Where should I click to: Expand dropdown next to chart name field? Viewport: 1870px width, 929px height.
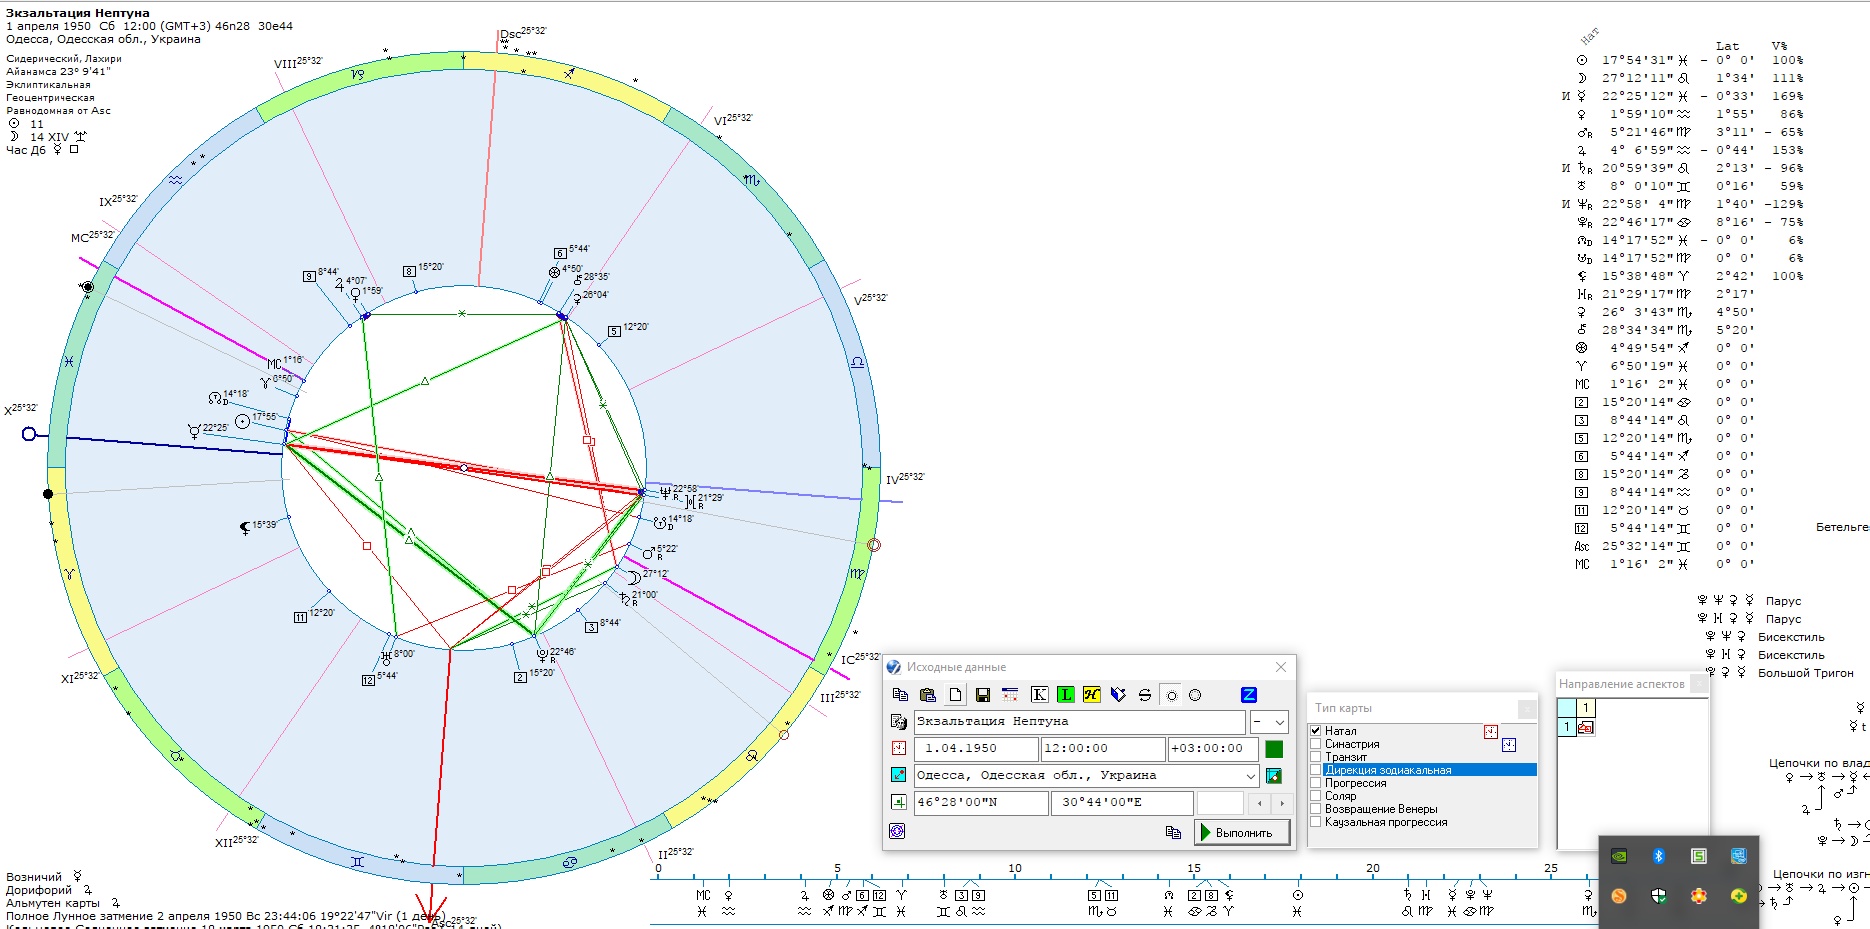click(1279, 722)
